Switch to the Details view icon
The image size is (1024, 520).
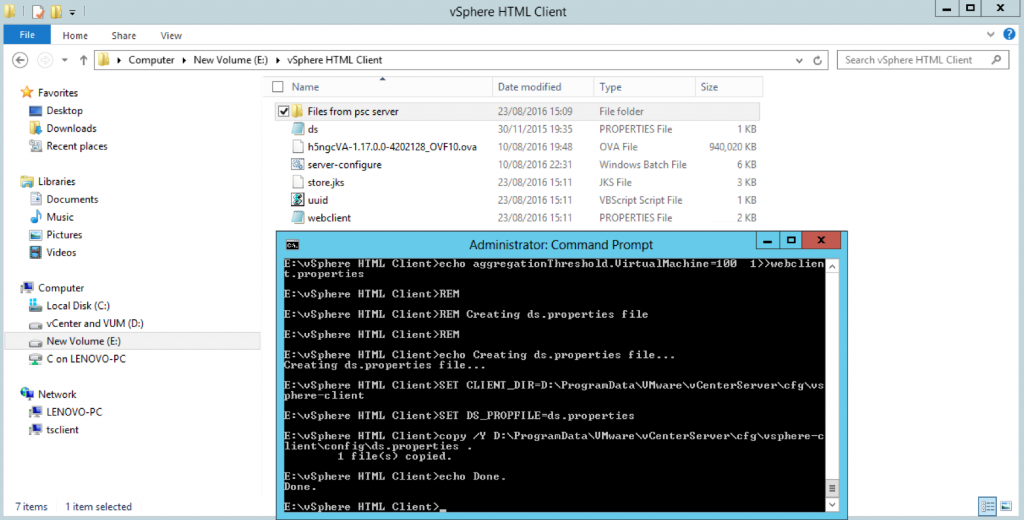pos(987,506)
